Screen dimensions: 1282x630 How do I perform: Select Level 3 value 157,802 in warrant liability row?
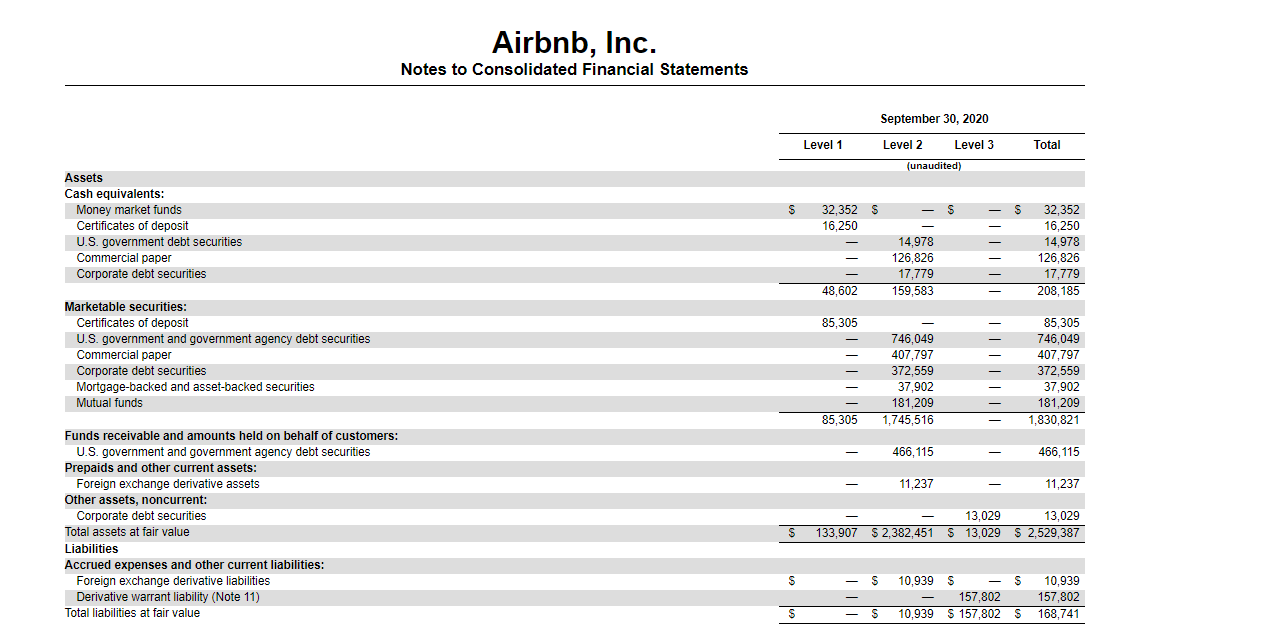980,597
